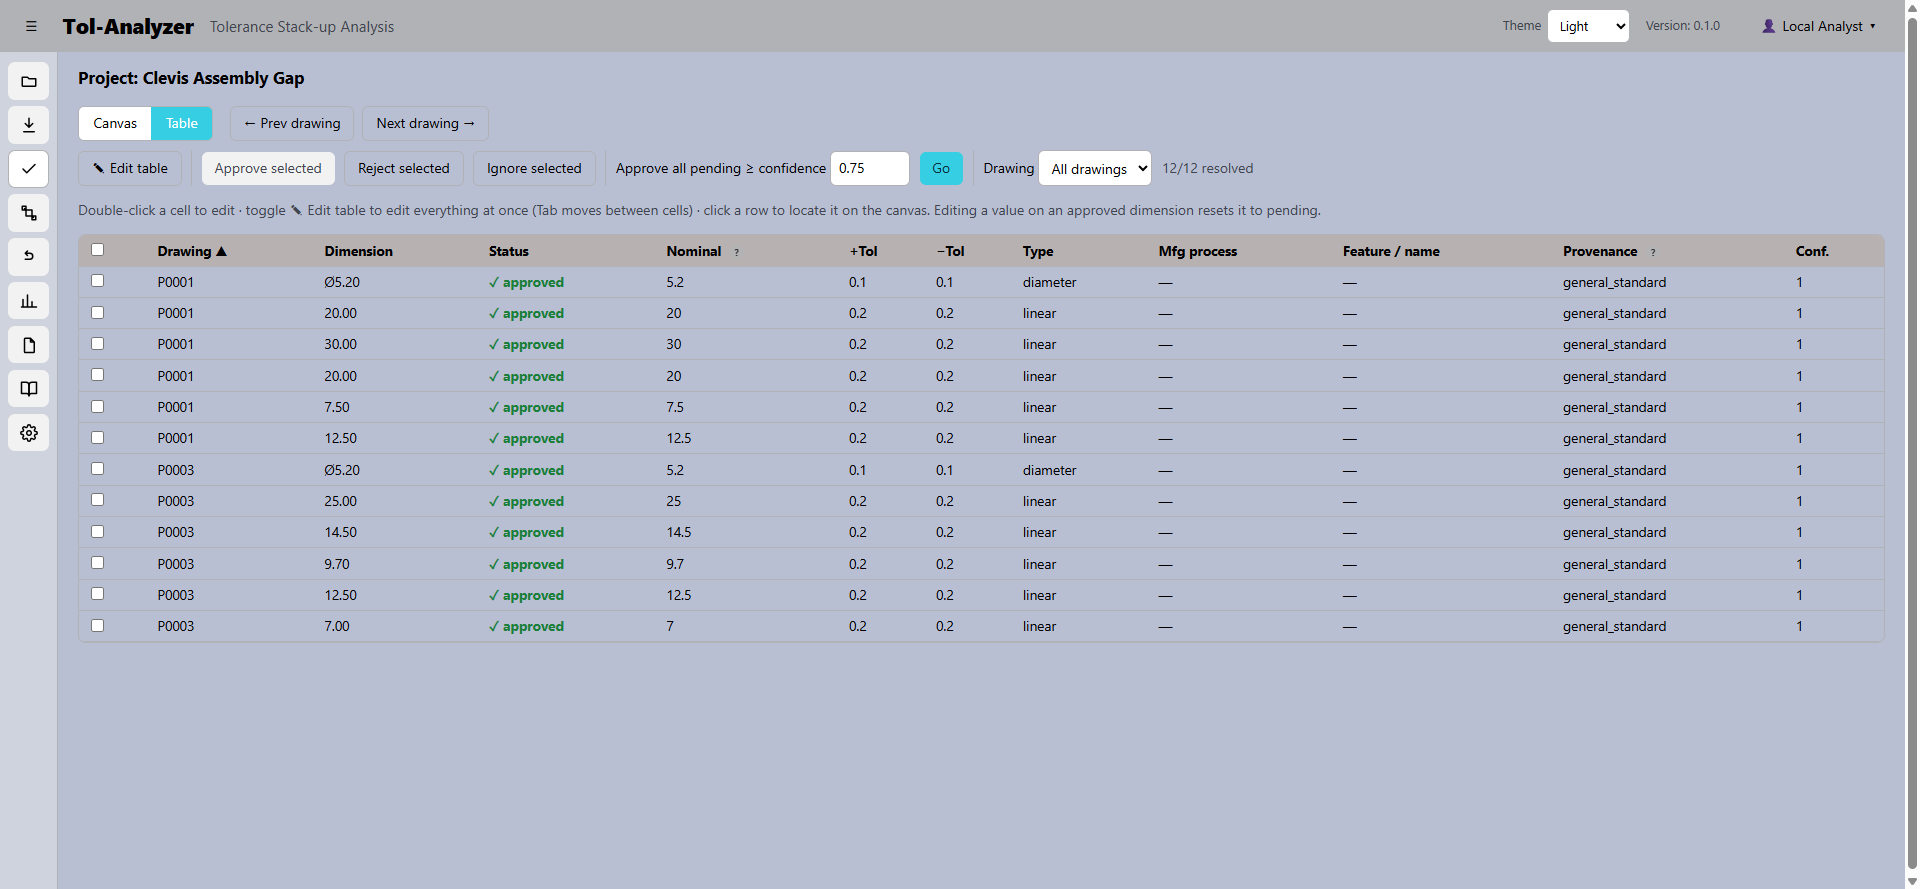
Task: Click the Tol-Analyzer app title
Action: (128, 27)
